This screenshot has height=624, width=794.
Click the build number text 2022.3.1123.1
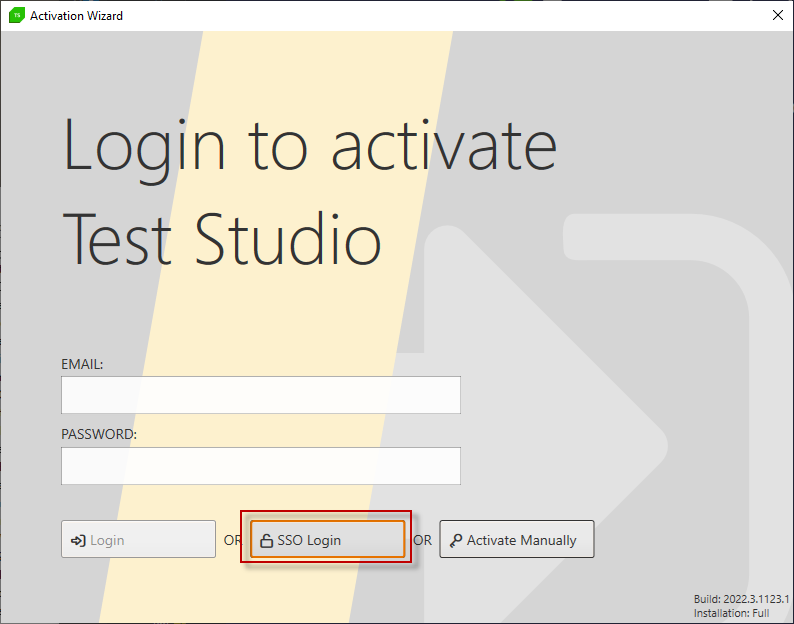click(756, 599)
